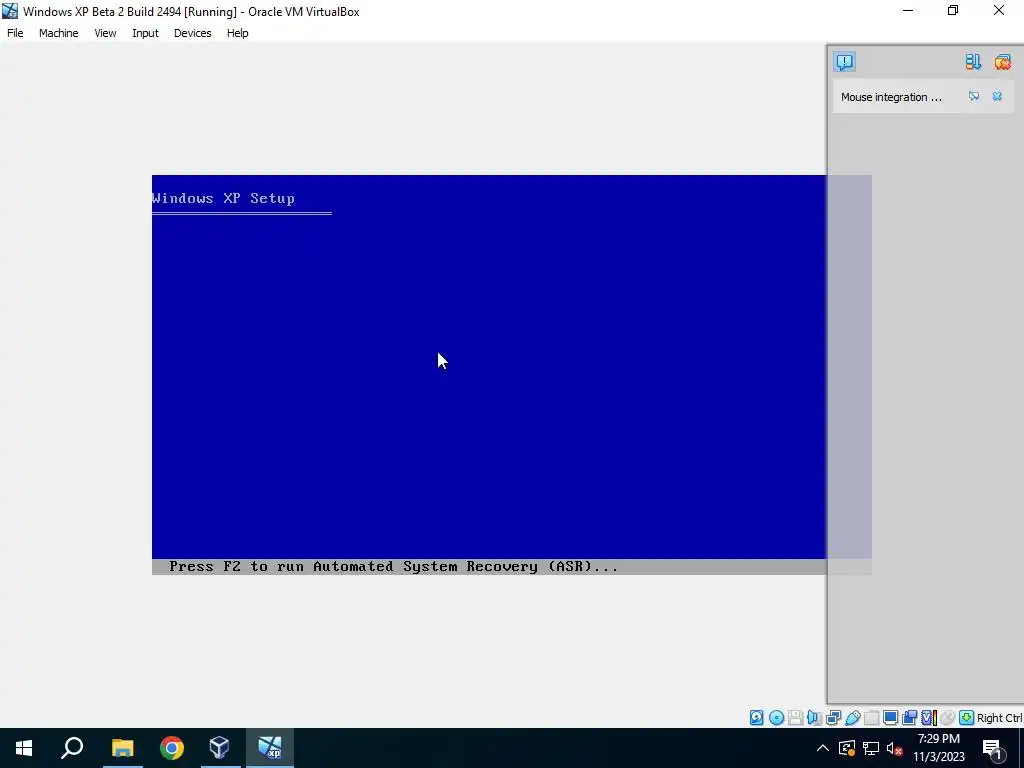The image size is (1024, 768).
Task: Open Windows taskbar search
Action: pyautogui.click(x=72, y=748)
